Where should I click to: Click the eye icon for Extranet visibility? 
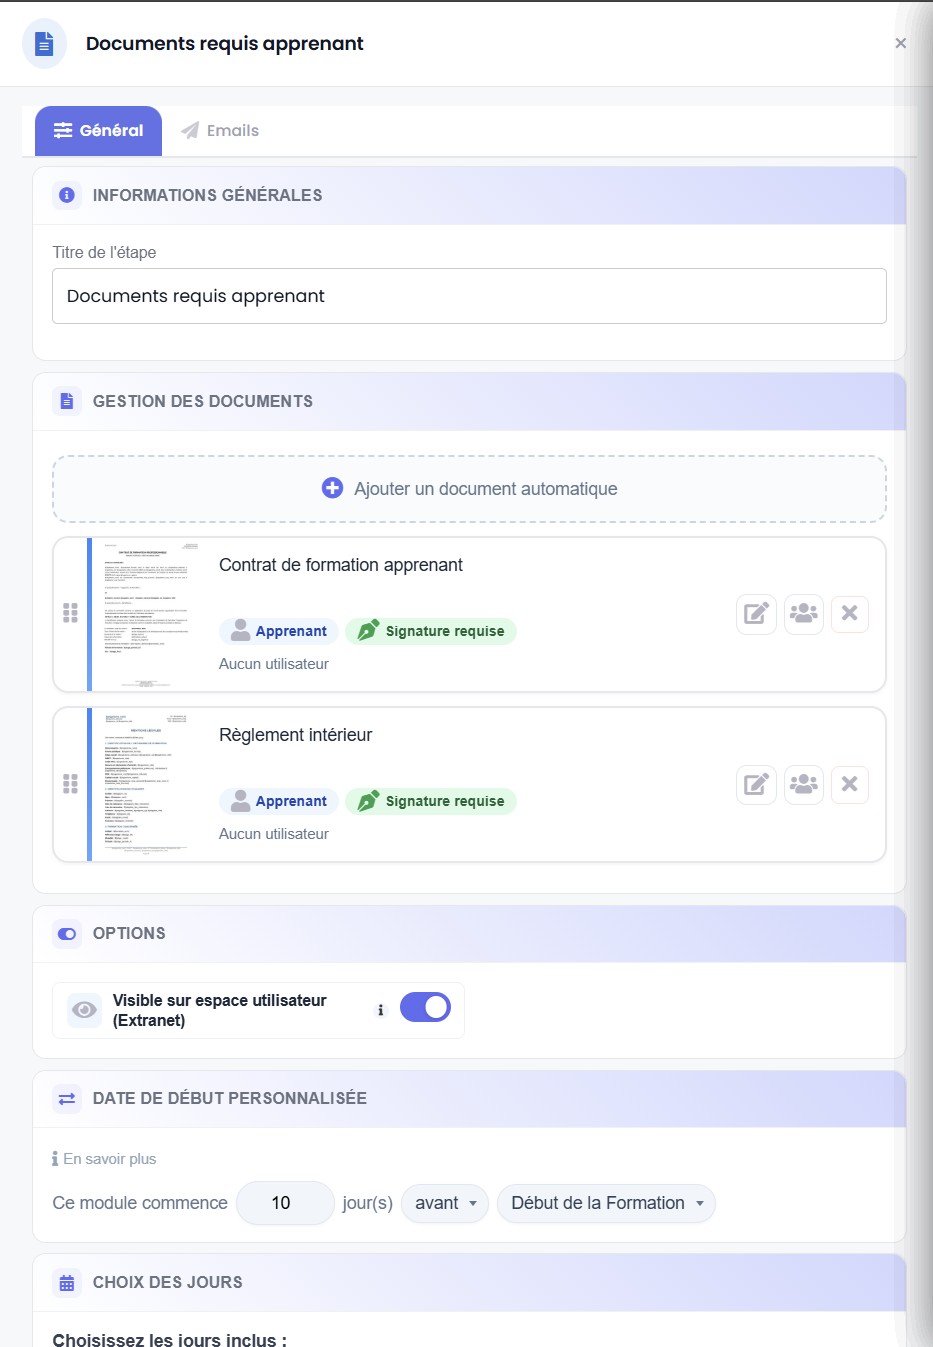[x=85, y=1010]
